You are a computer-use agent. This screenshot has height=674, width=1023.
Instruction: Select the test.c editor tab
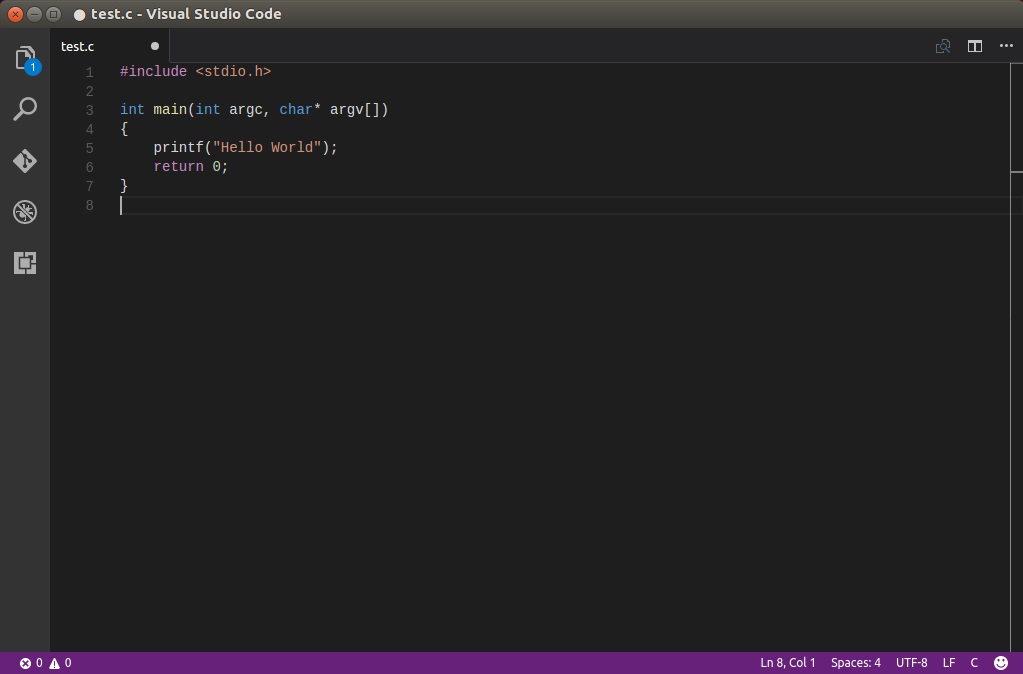(110, 46)
